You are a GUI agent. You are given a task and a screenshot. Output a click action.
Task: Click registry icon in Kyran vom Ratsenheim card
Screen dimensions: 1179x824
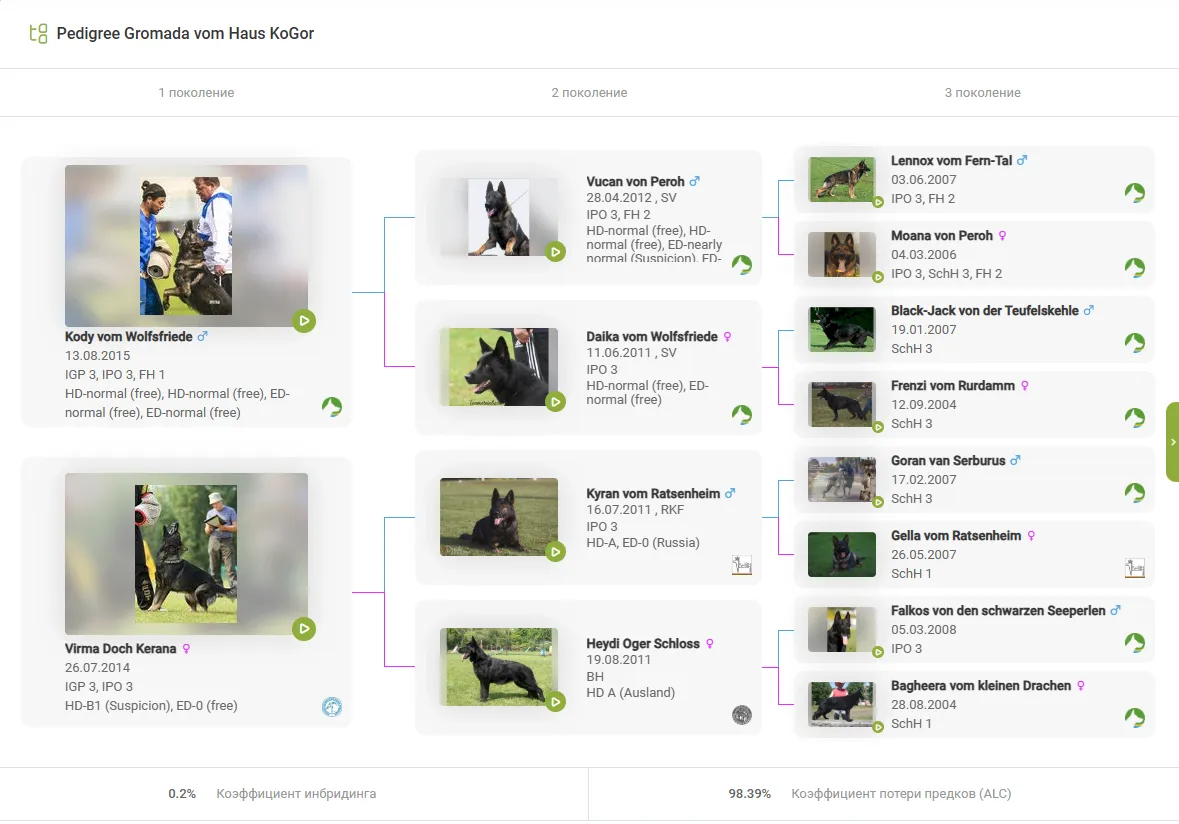741,566
